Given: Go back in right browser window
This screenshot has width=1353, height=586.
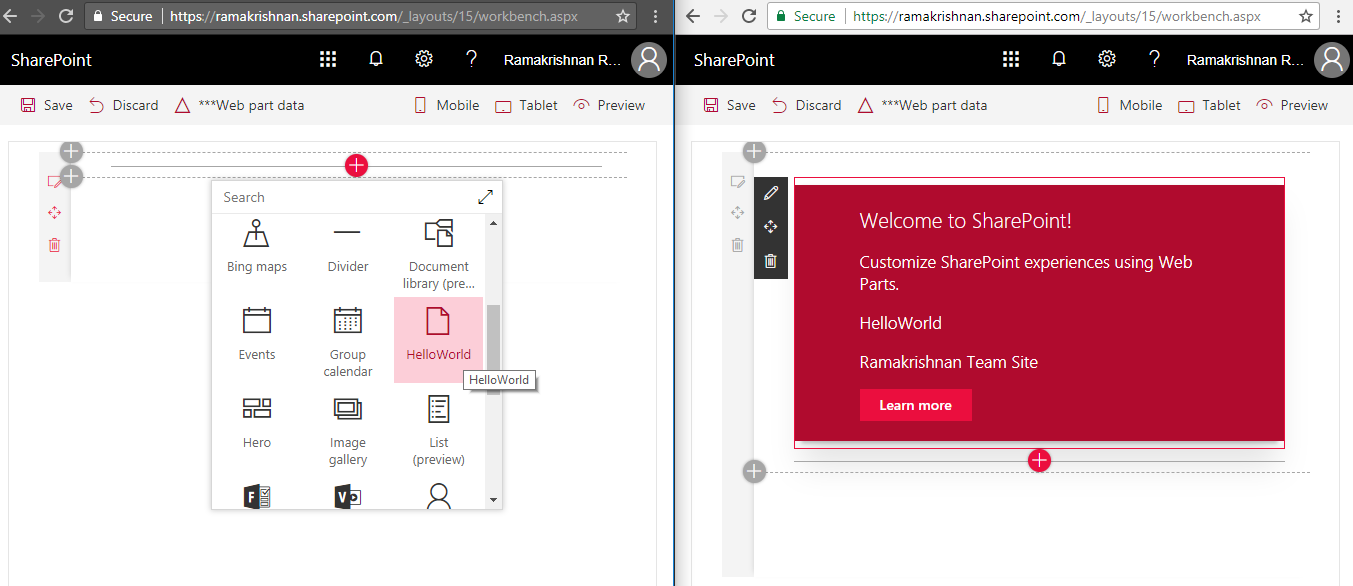Looking at the screenshot, I should click(x=693, y=16).
